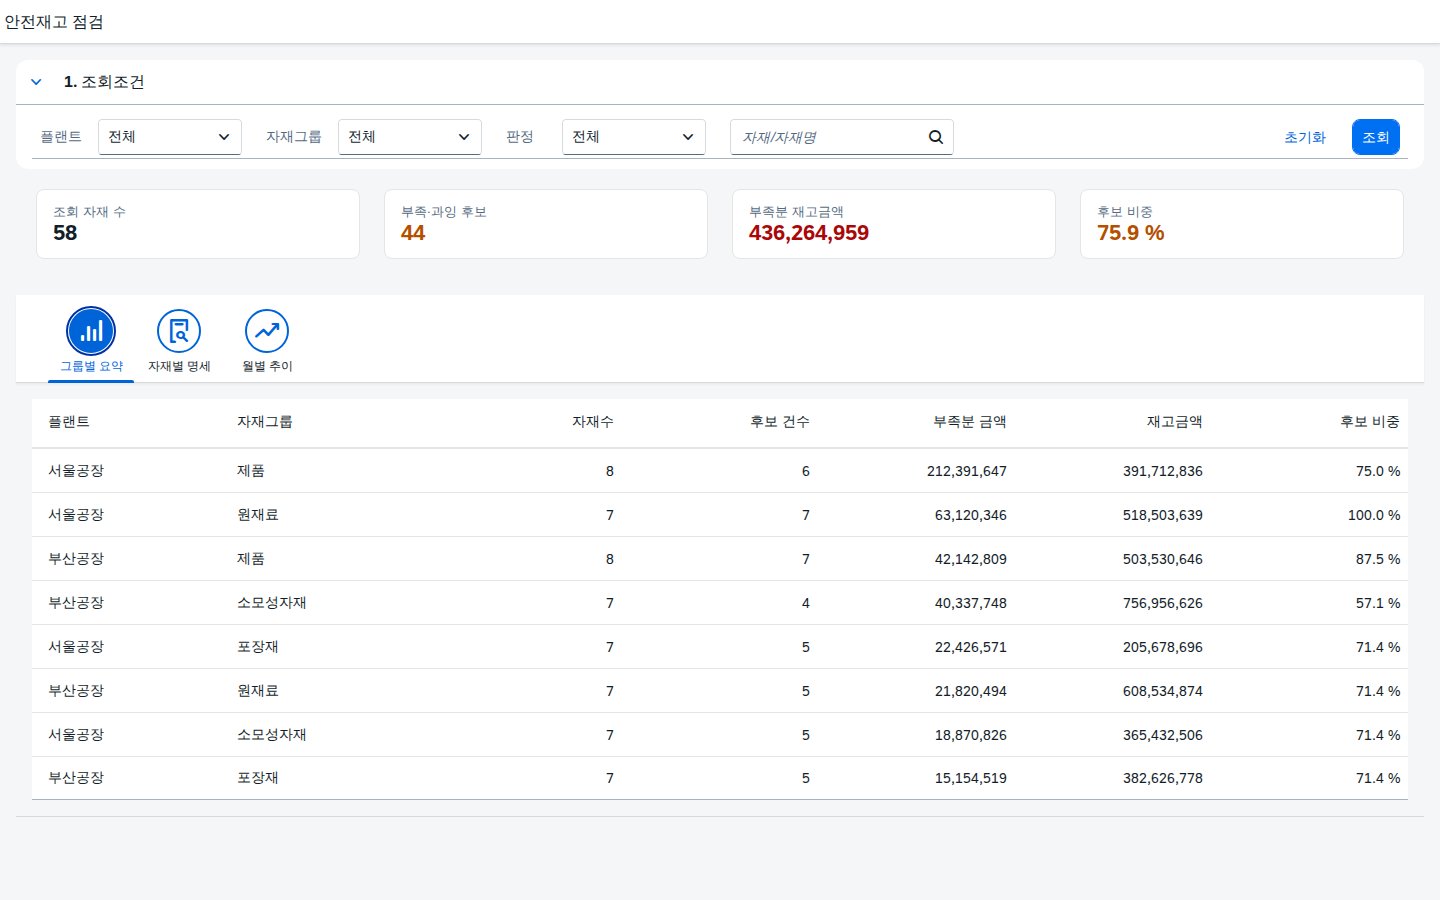Click the 초기화 reset link

pos(1305,137)
